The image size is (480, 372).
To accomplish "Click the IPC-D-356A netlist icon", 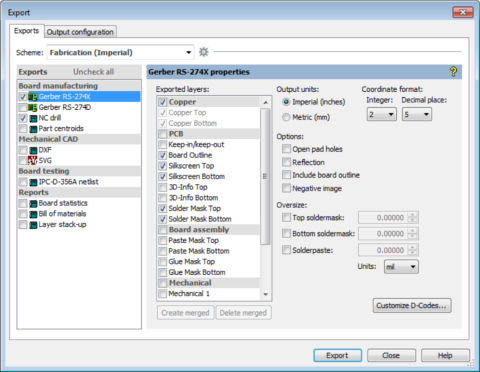I will click(x=33, y=182).
